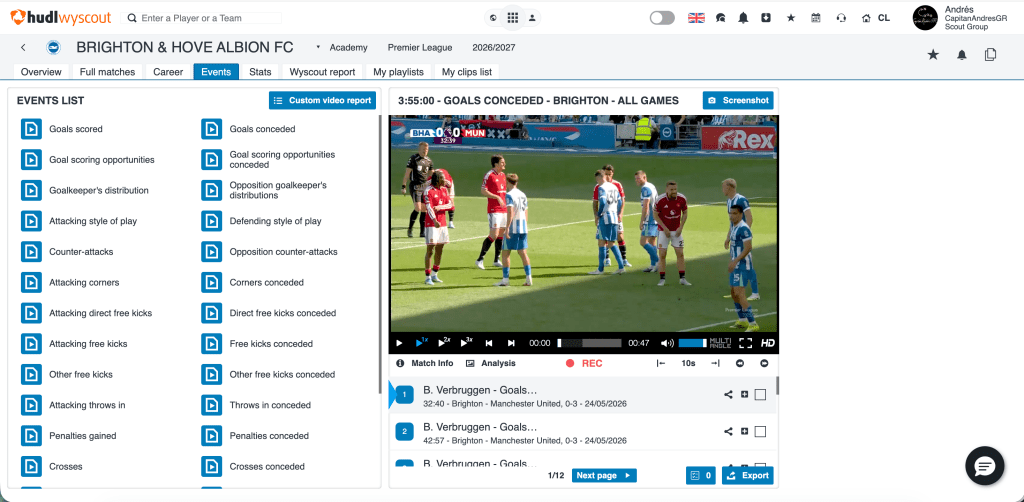Play the Penalties gained event videos

click(x=31, y=436)
